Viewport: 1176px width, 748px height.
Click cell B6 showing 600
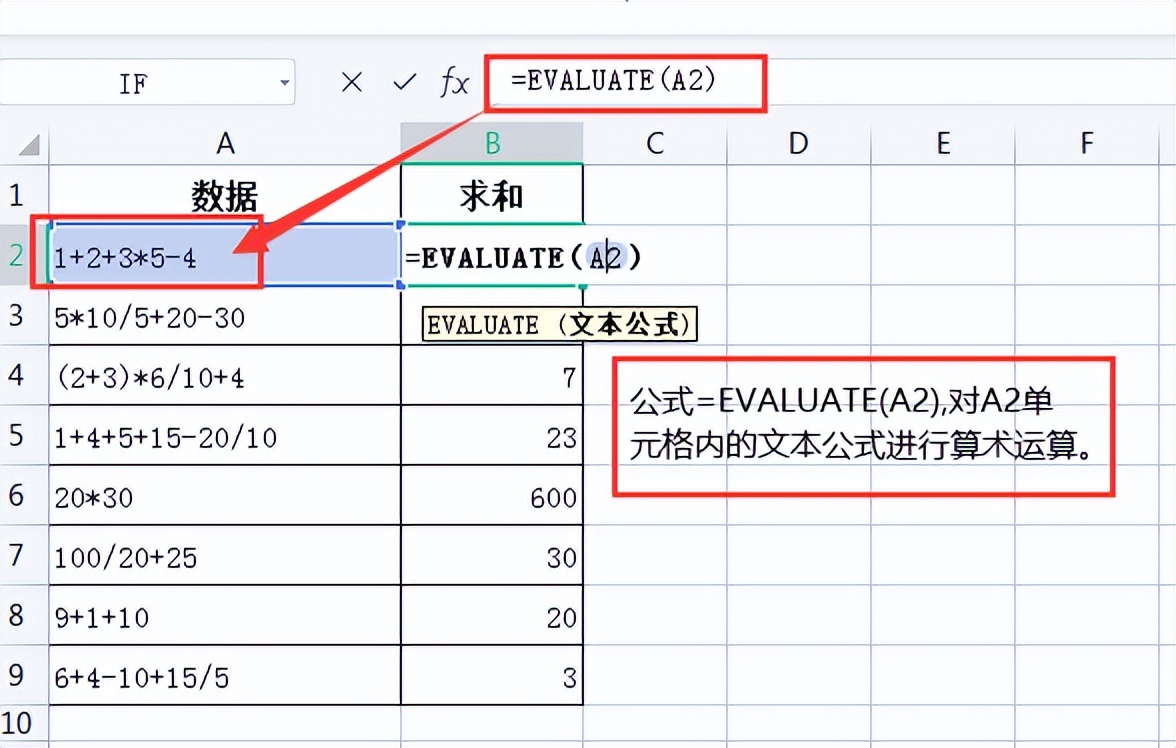(x=492, y=497)
